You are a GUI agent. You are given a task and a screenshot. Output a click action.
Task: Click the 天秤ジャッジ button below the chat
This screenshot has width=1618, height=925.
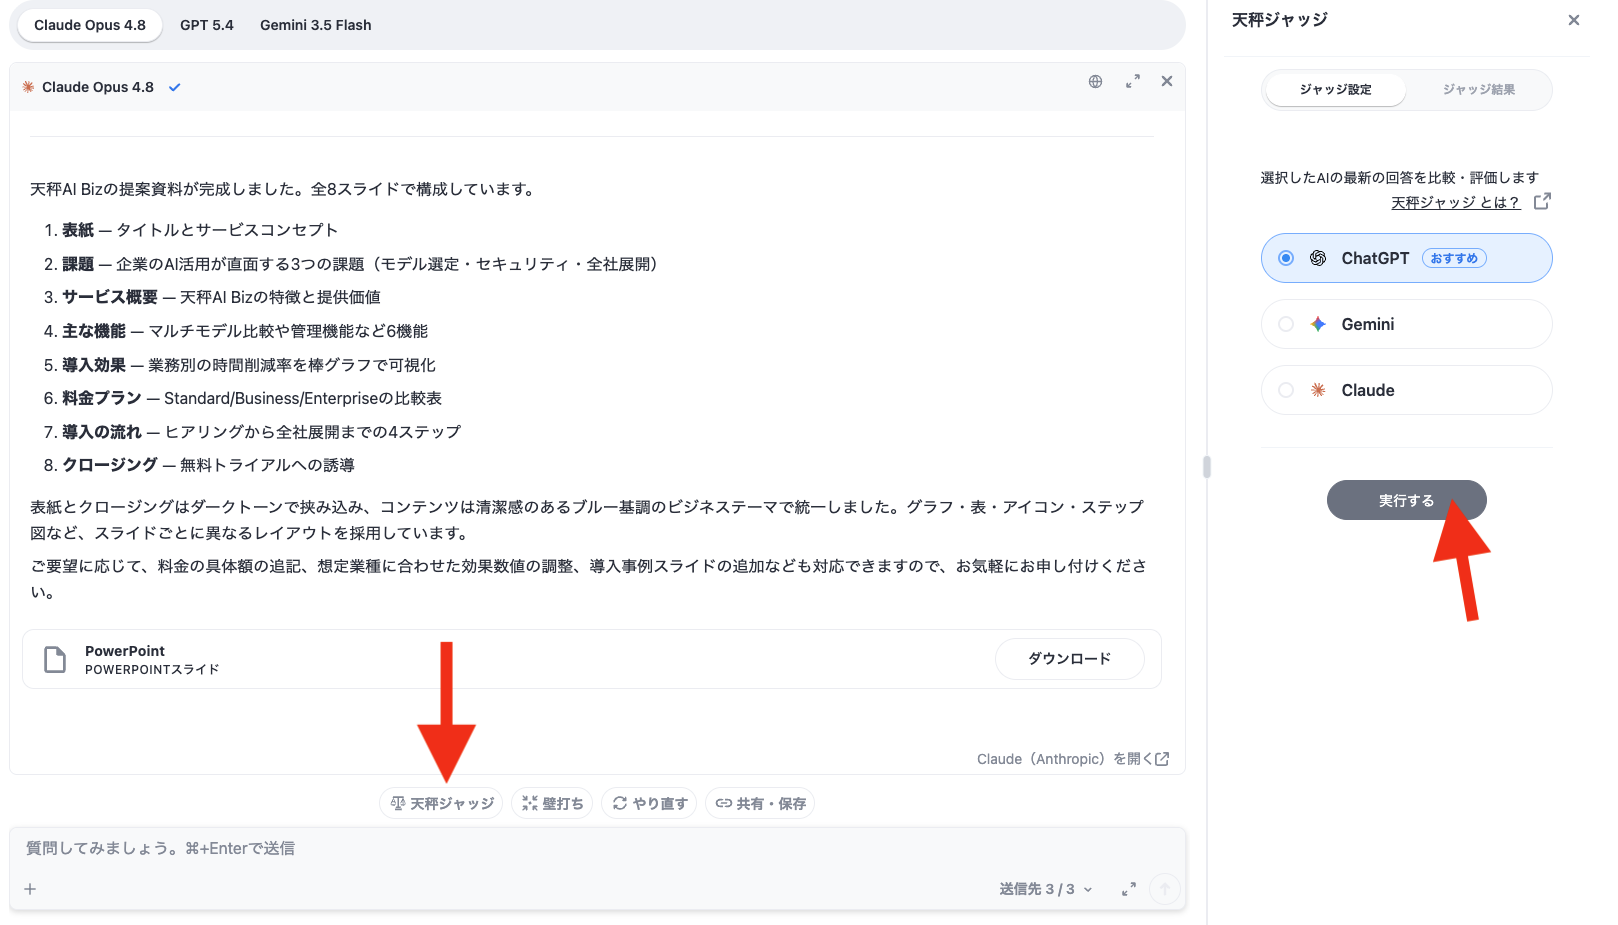(x=442, y=804)
